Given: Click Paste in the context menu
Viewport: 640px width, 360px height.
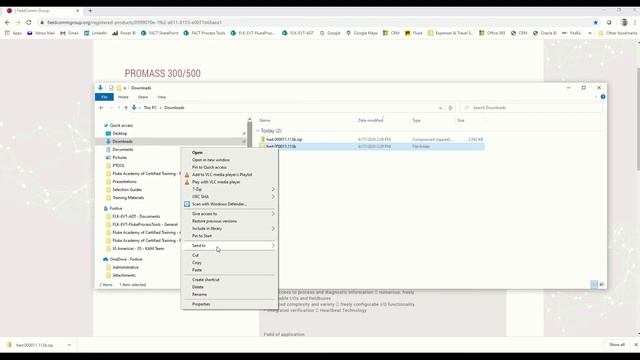Looking at the screenshot, I should (x=197, y=270).
